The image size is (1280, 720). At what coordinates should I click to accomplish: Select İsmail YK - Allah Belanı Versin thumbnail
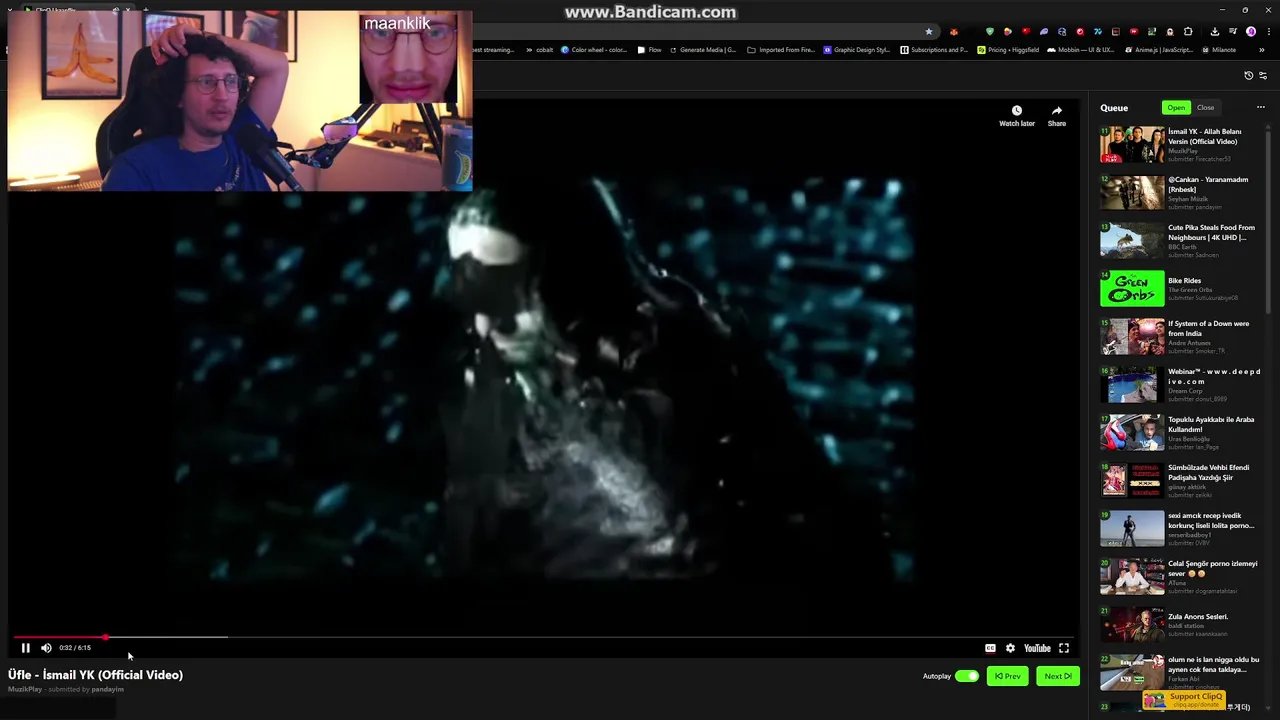tap(1133, 145)
